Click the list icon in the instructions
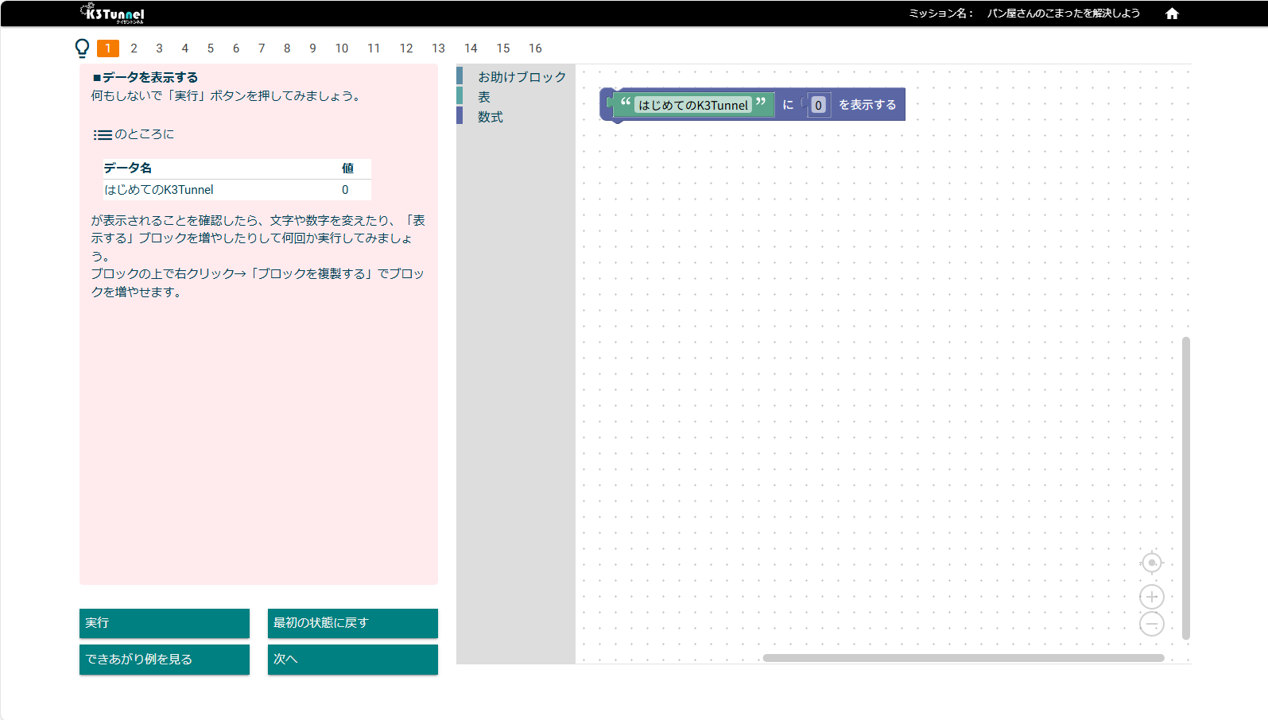Screen dimensions: 1268x720 coord(102,135)
